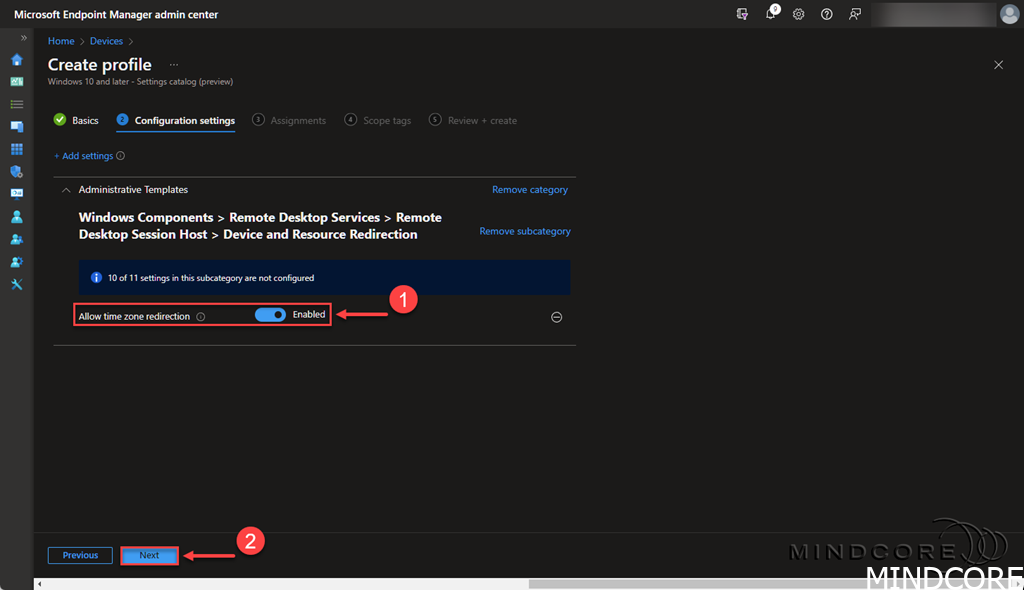Open the Help question mark icon
Viewport: 1024px width, 590px height.
pyautogui.click(x=826, y=14)
